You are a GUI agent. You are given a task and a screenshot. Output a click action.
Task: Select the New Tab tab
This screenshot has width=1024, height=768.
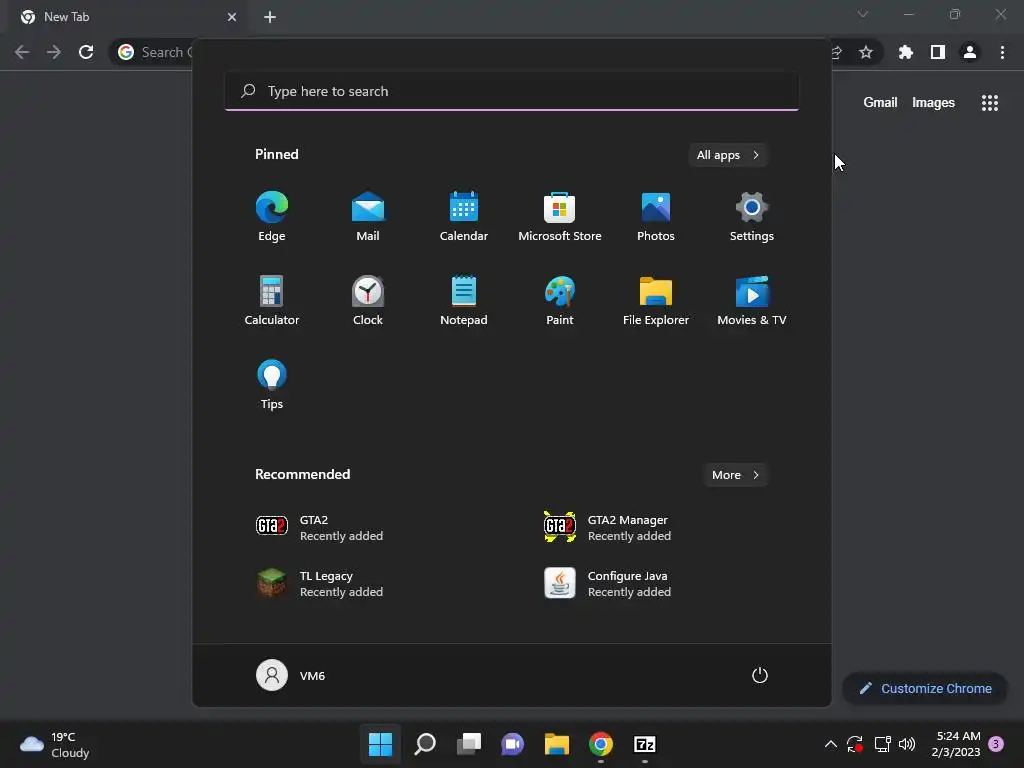[128, 17]
